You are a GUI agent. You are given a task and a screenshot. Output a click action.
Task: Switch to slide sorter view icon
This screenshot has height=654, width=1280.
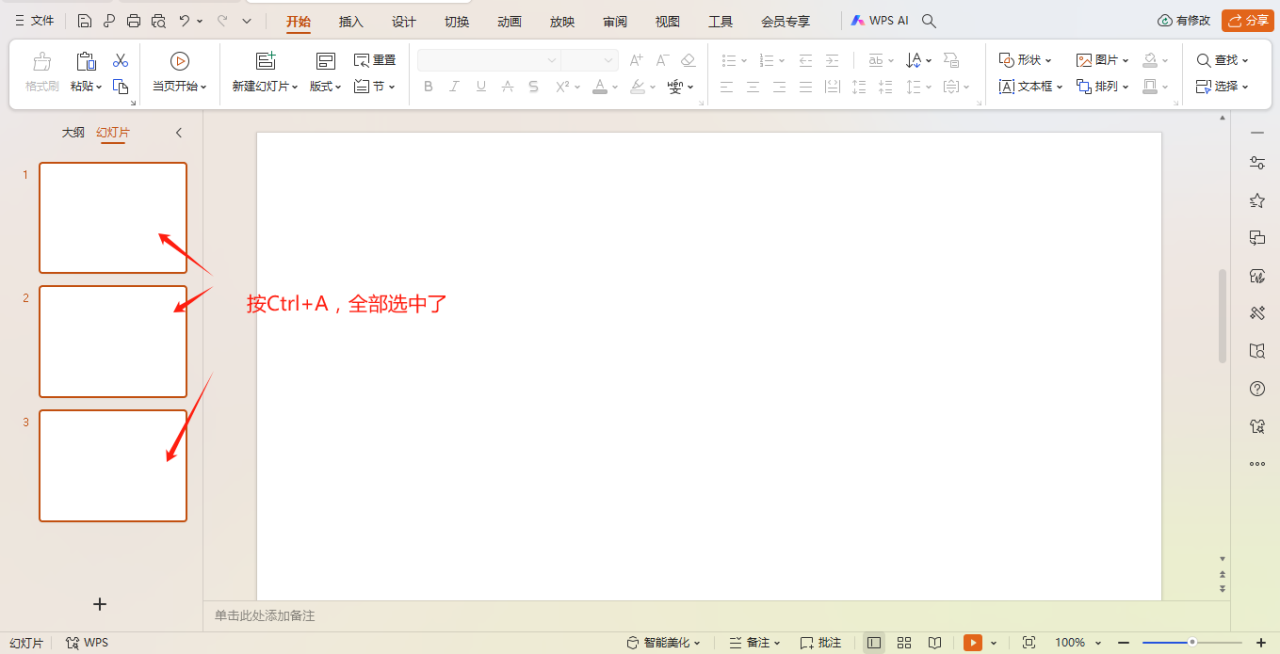click(x=904, y=643)
